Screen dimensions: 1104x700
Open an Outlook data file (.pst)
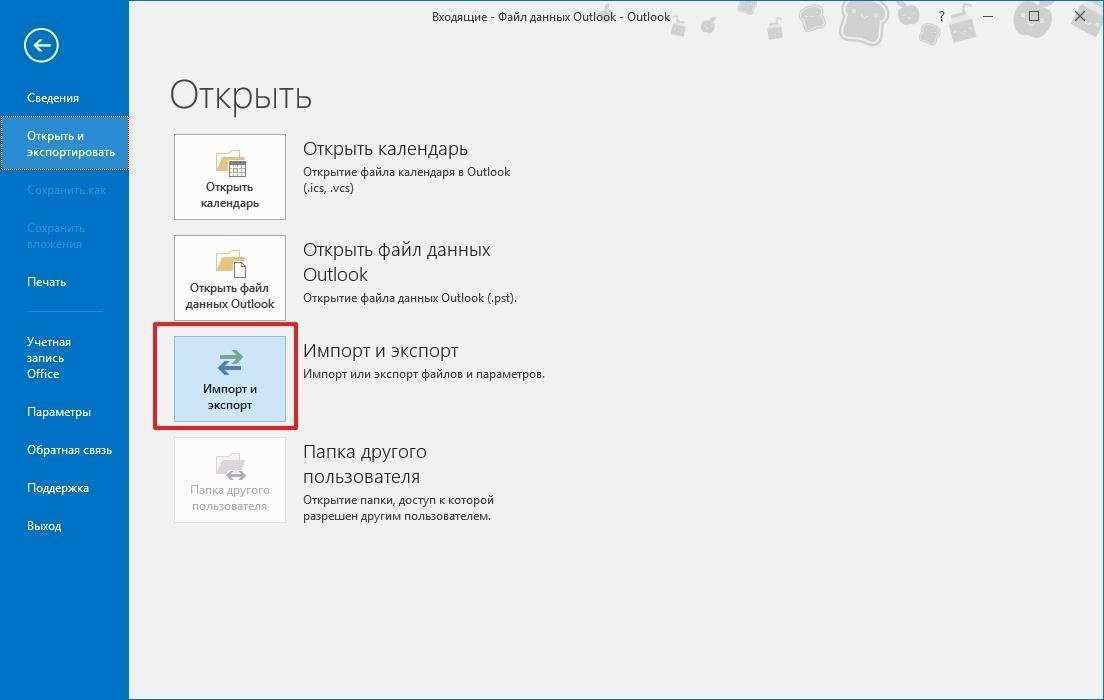pyautogui.click(x=229, y=277)
